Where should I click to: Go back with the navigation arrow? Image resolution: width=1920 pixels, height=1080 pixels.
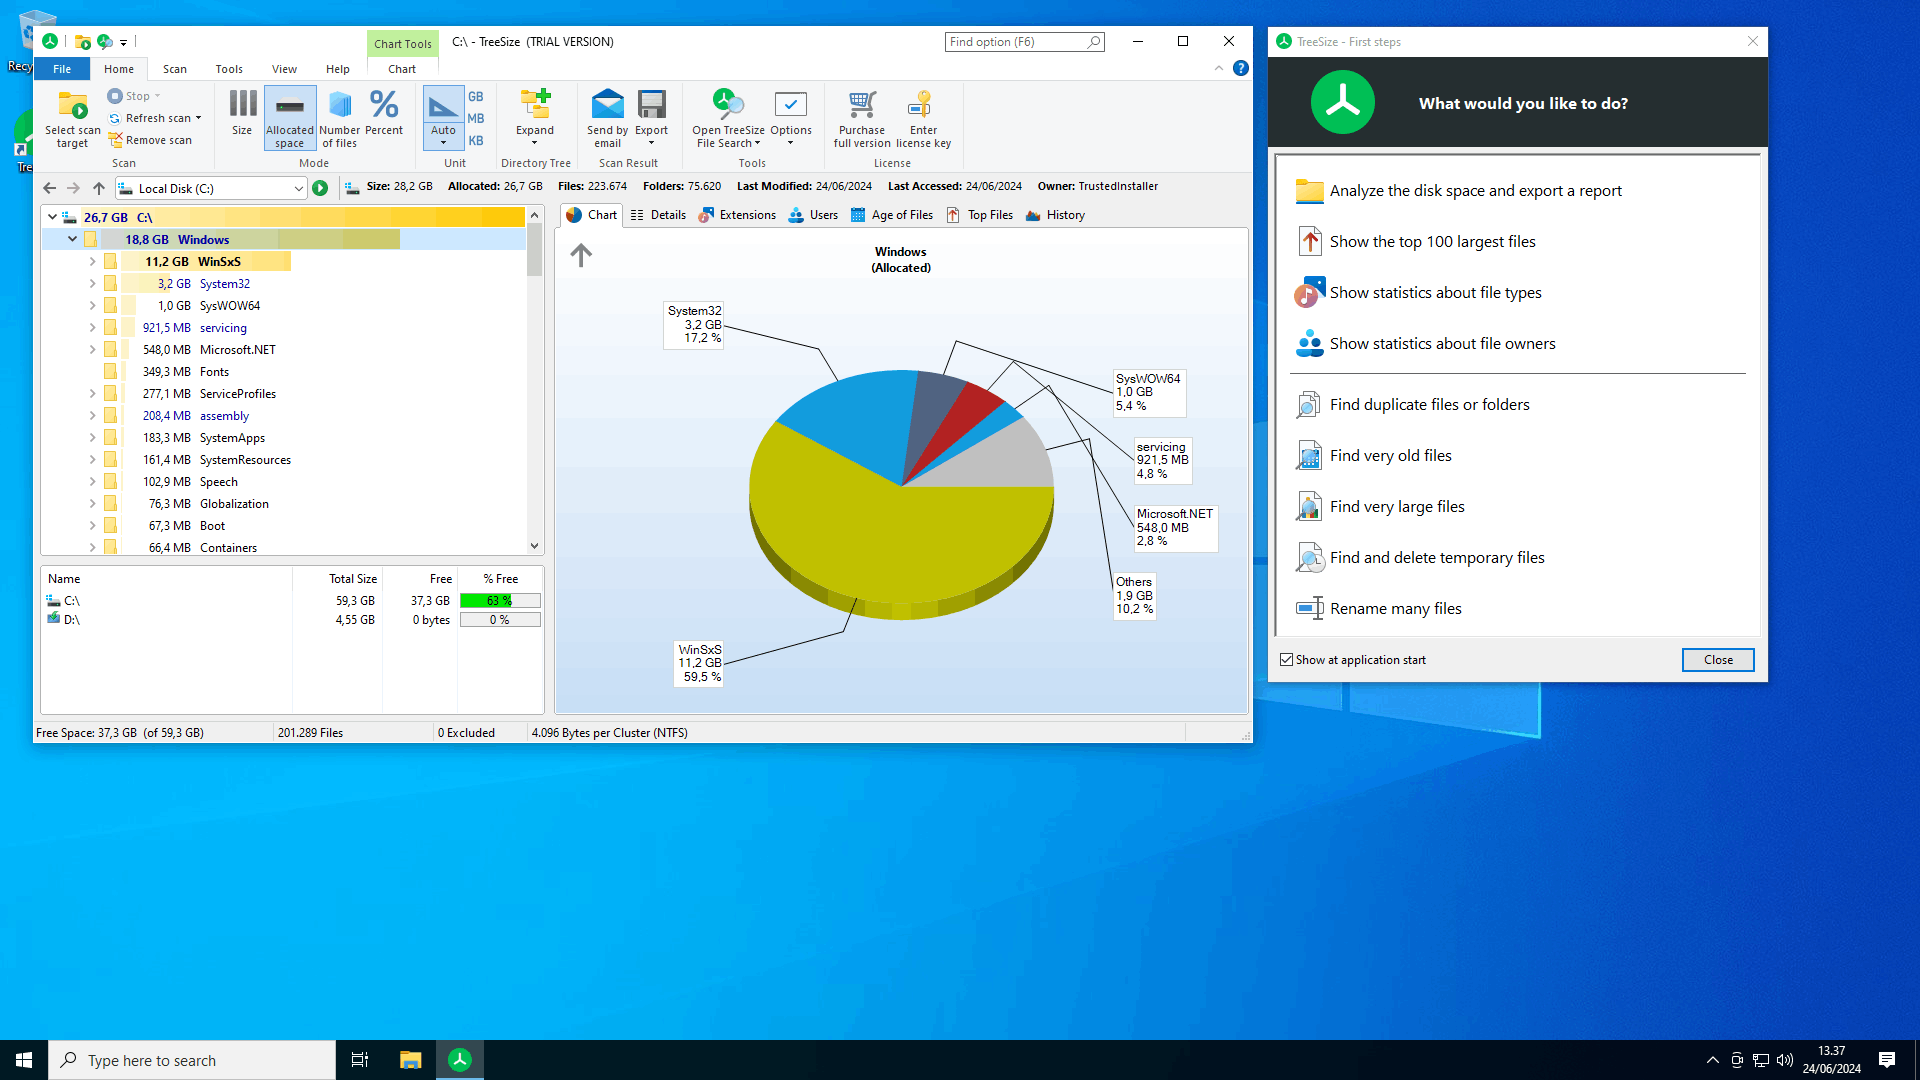(x=49, y=188)
